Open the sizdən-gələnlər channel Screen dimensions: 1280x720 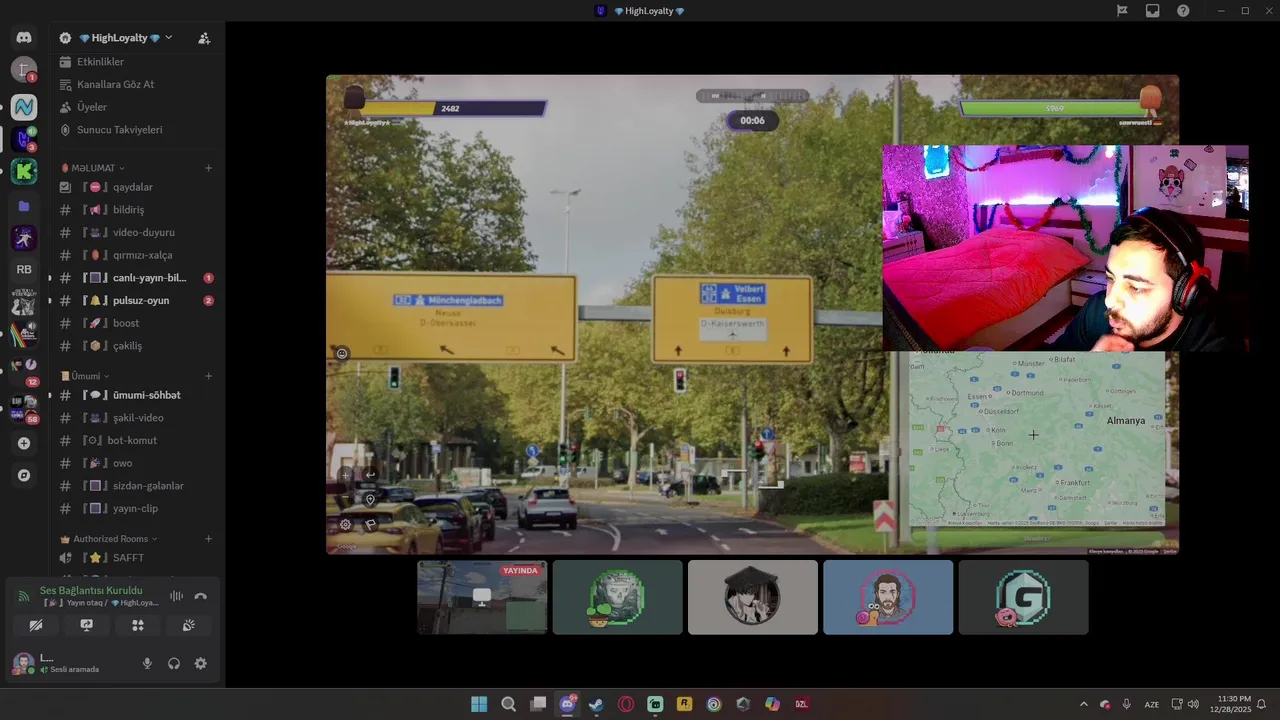tap(137, 486)
